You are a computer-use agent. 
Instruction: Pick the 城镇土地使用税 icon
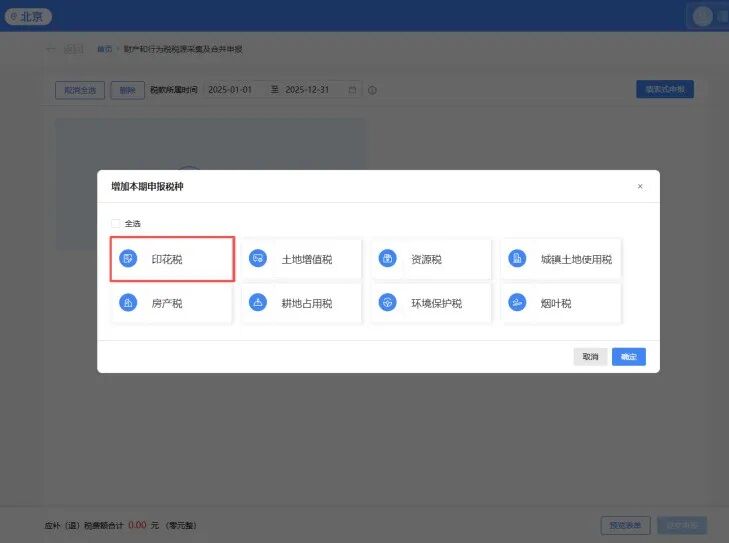pyautogui.click(x=517, y=260)
